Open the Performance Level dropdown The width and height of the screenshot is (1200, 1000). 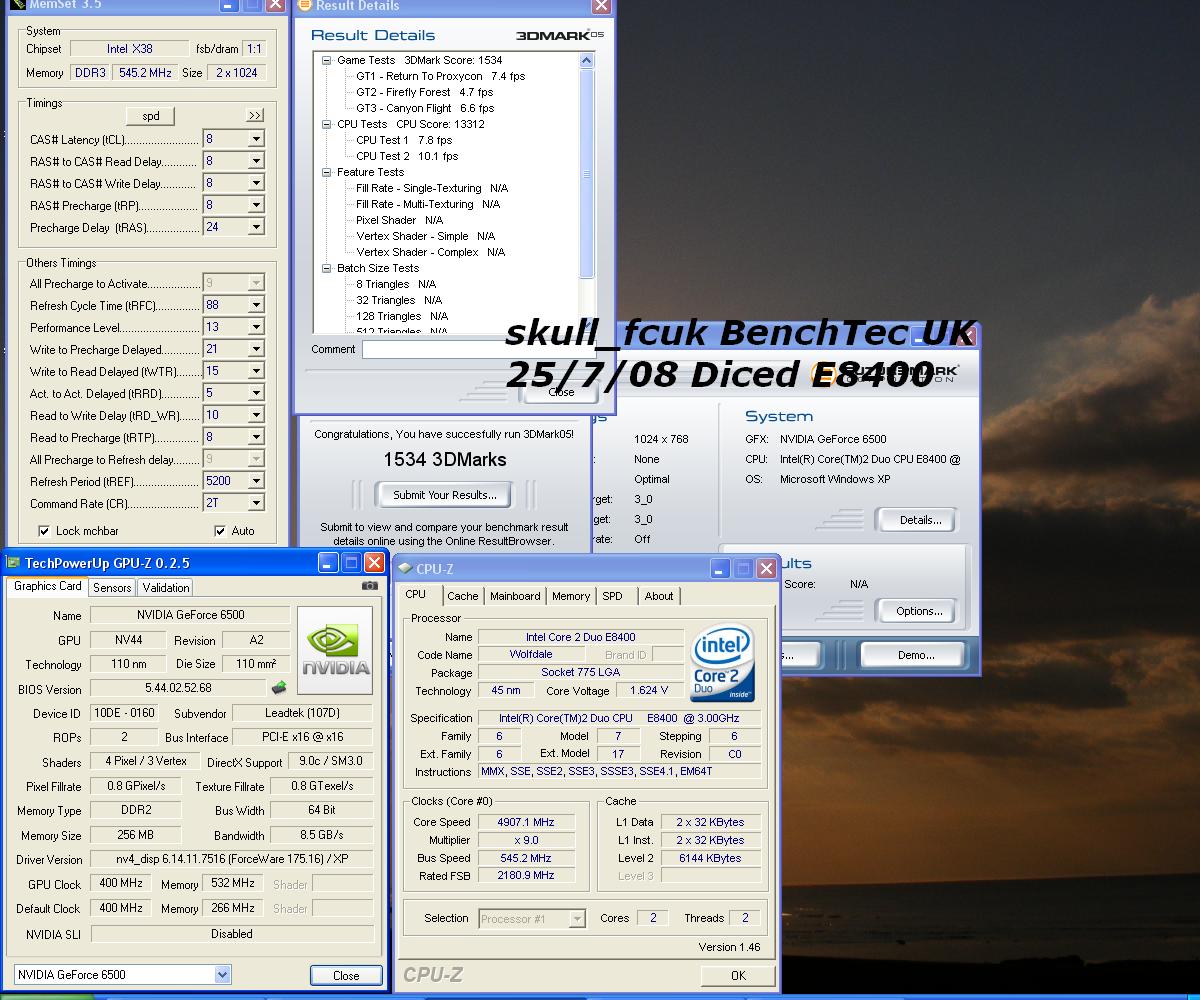coord(256,327)
